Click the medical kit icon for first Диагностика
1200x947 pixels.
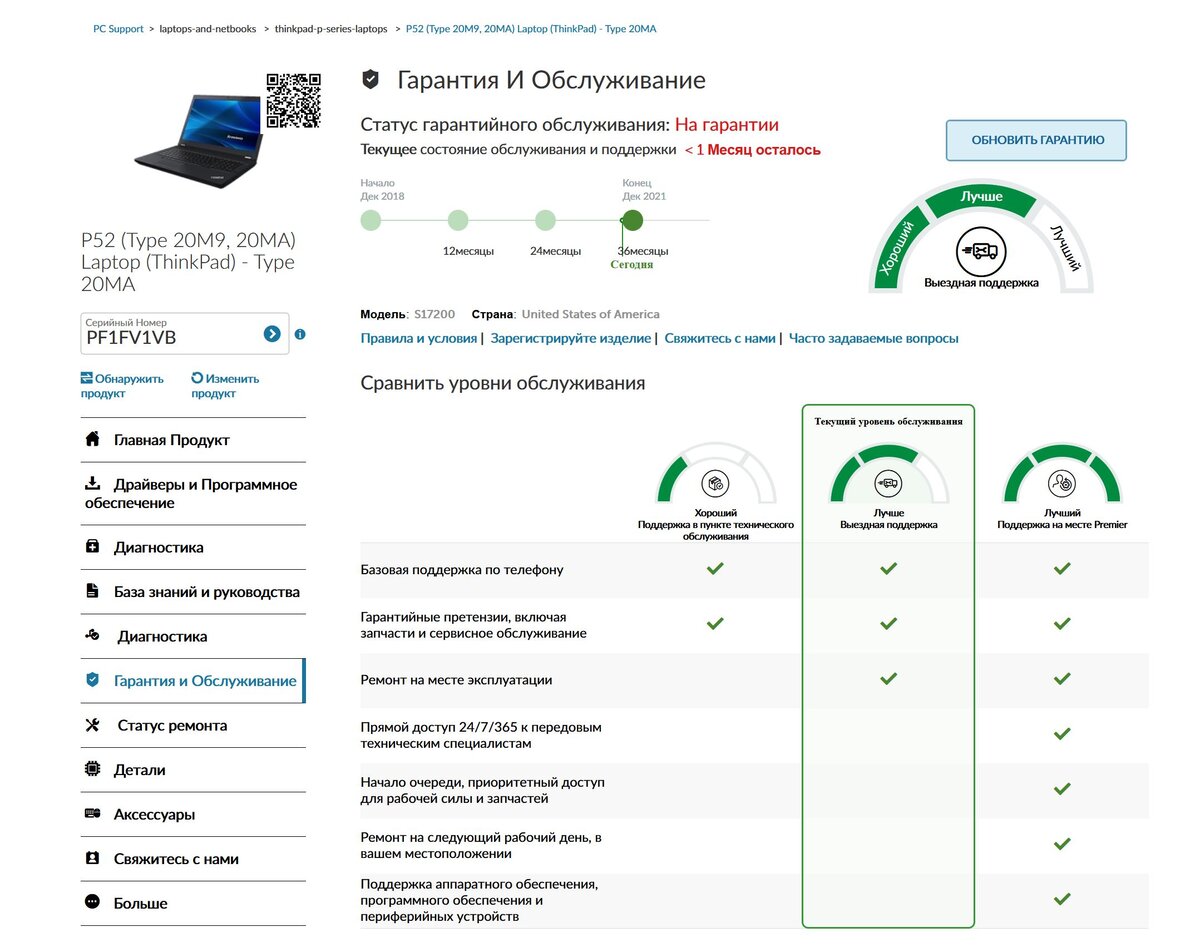point(93,547)
